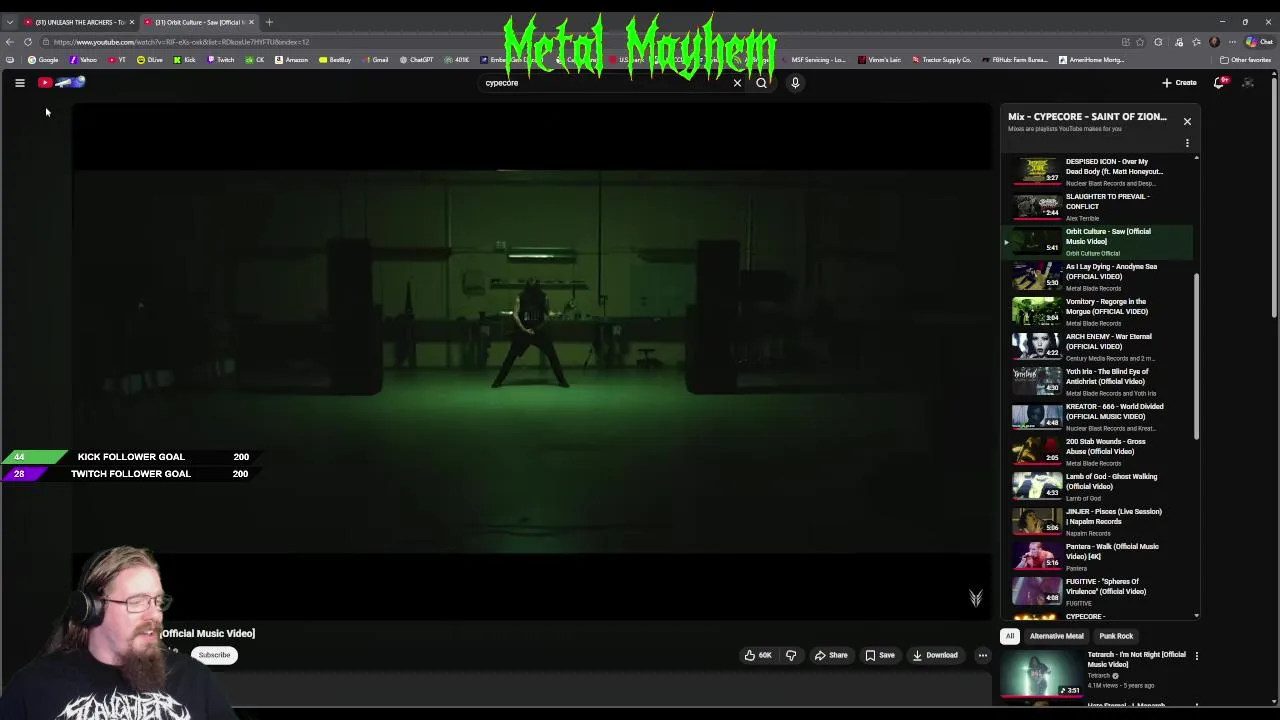Open the YouTube guide hamburger menu
Image resolution: width=1280 pixels, height=720 pixels.
click(x=19, y=83)
